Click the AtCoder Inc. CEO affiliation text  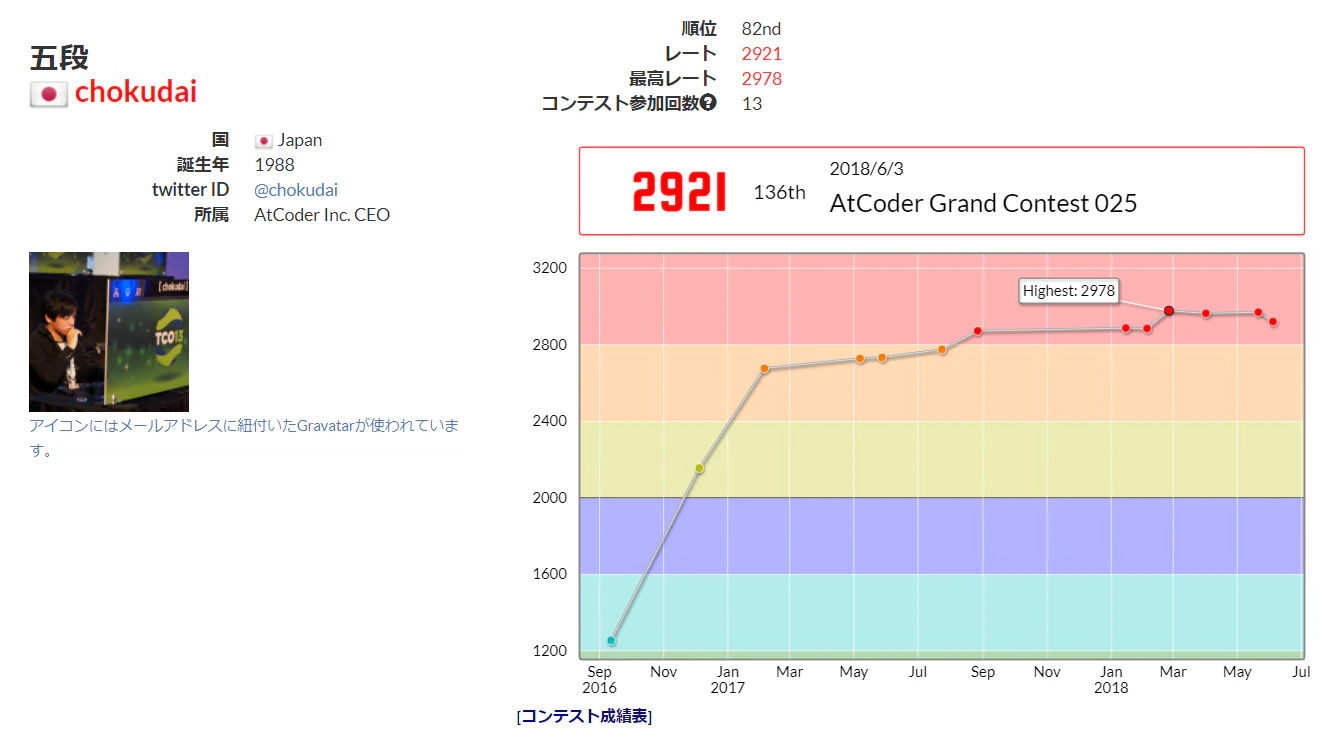click(322, 215)
